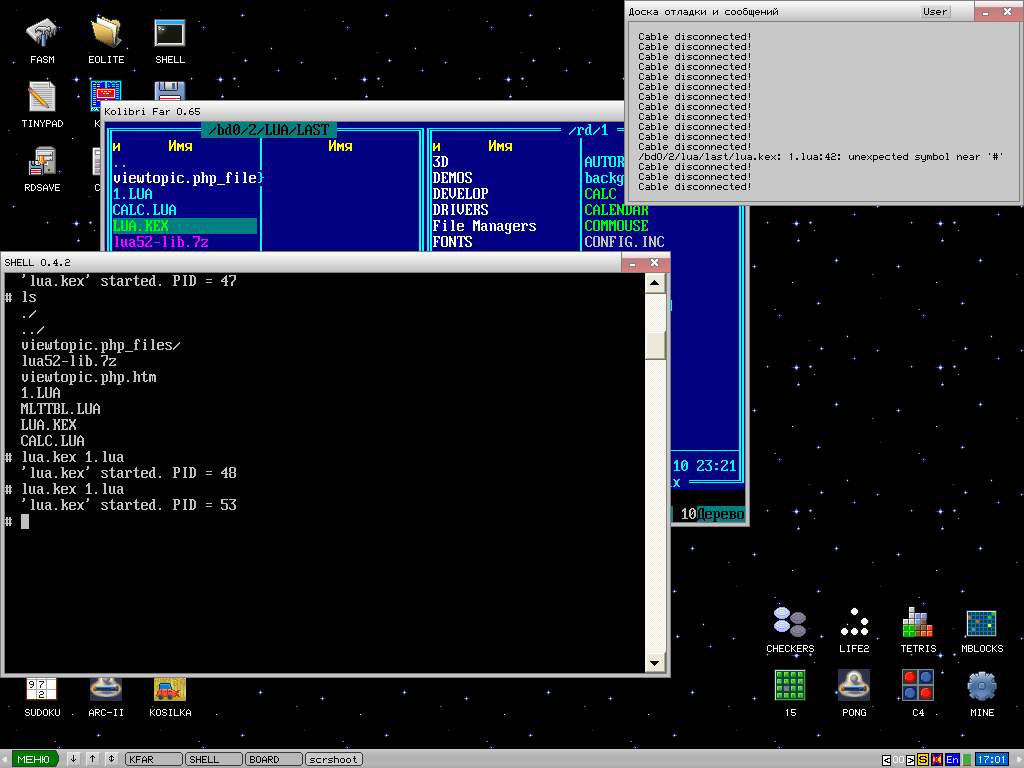Click the taskbar clock showing 17:01

point(991,760)
